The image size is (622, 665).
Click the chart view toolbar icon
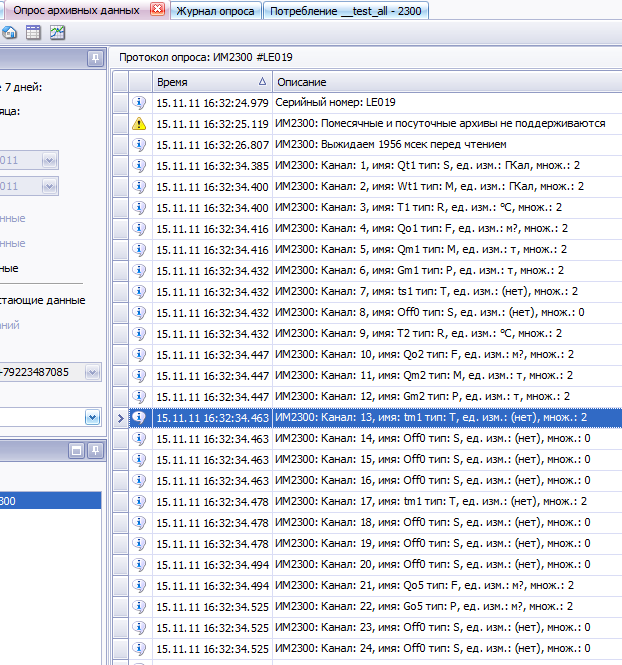click(57, 33)
